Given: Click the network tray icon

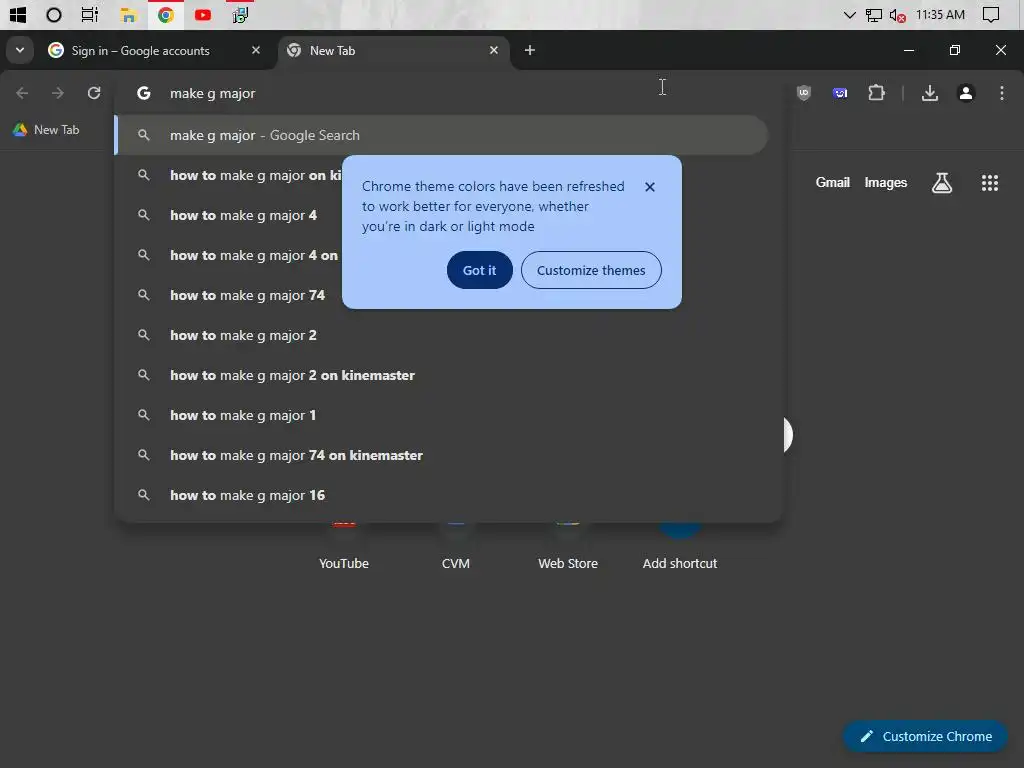Looking at the screenshot, I should pyautogui.click(x=873, y=15).
